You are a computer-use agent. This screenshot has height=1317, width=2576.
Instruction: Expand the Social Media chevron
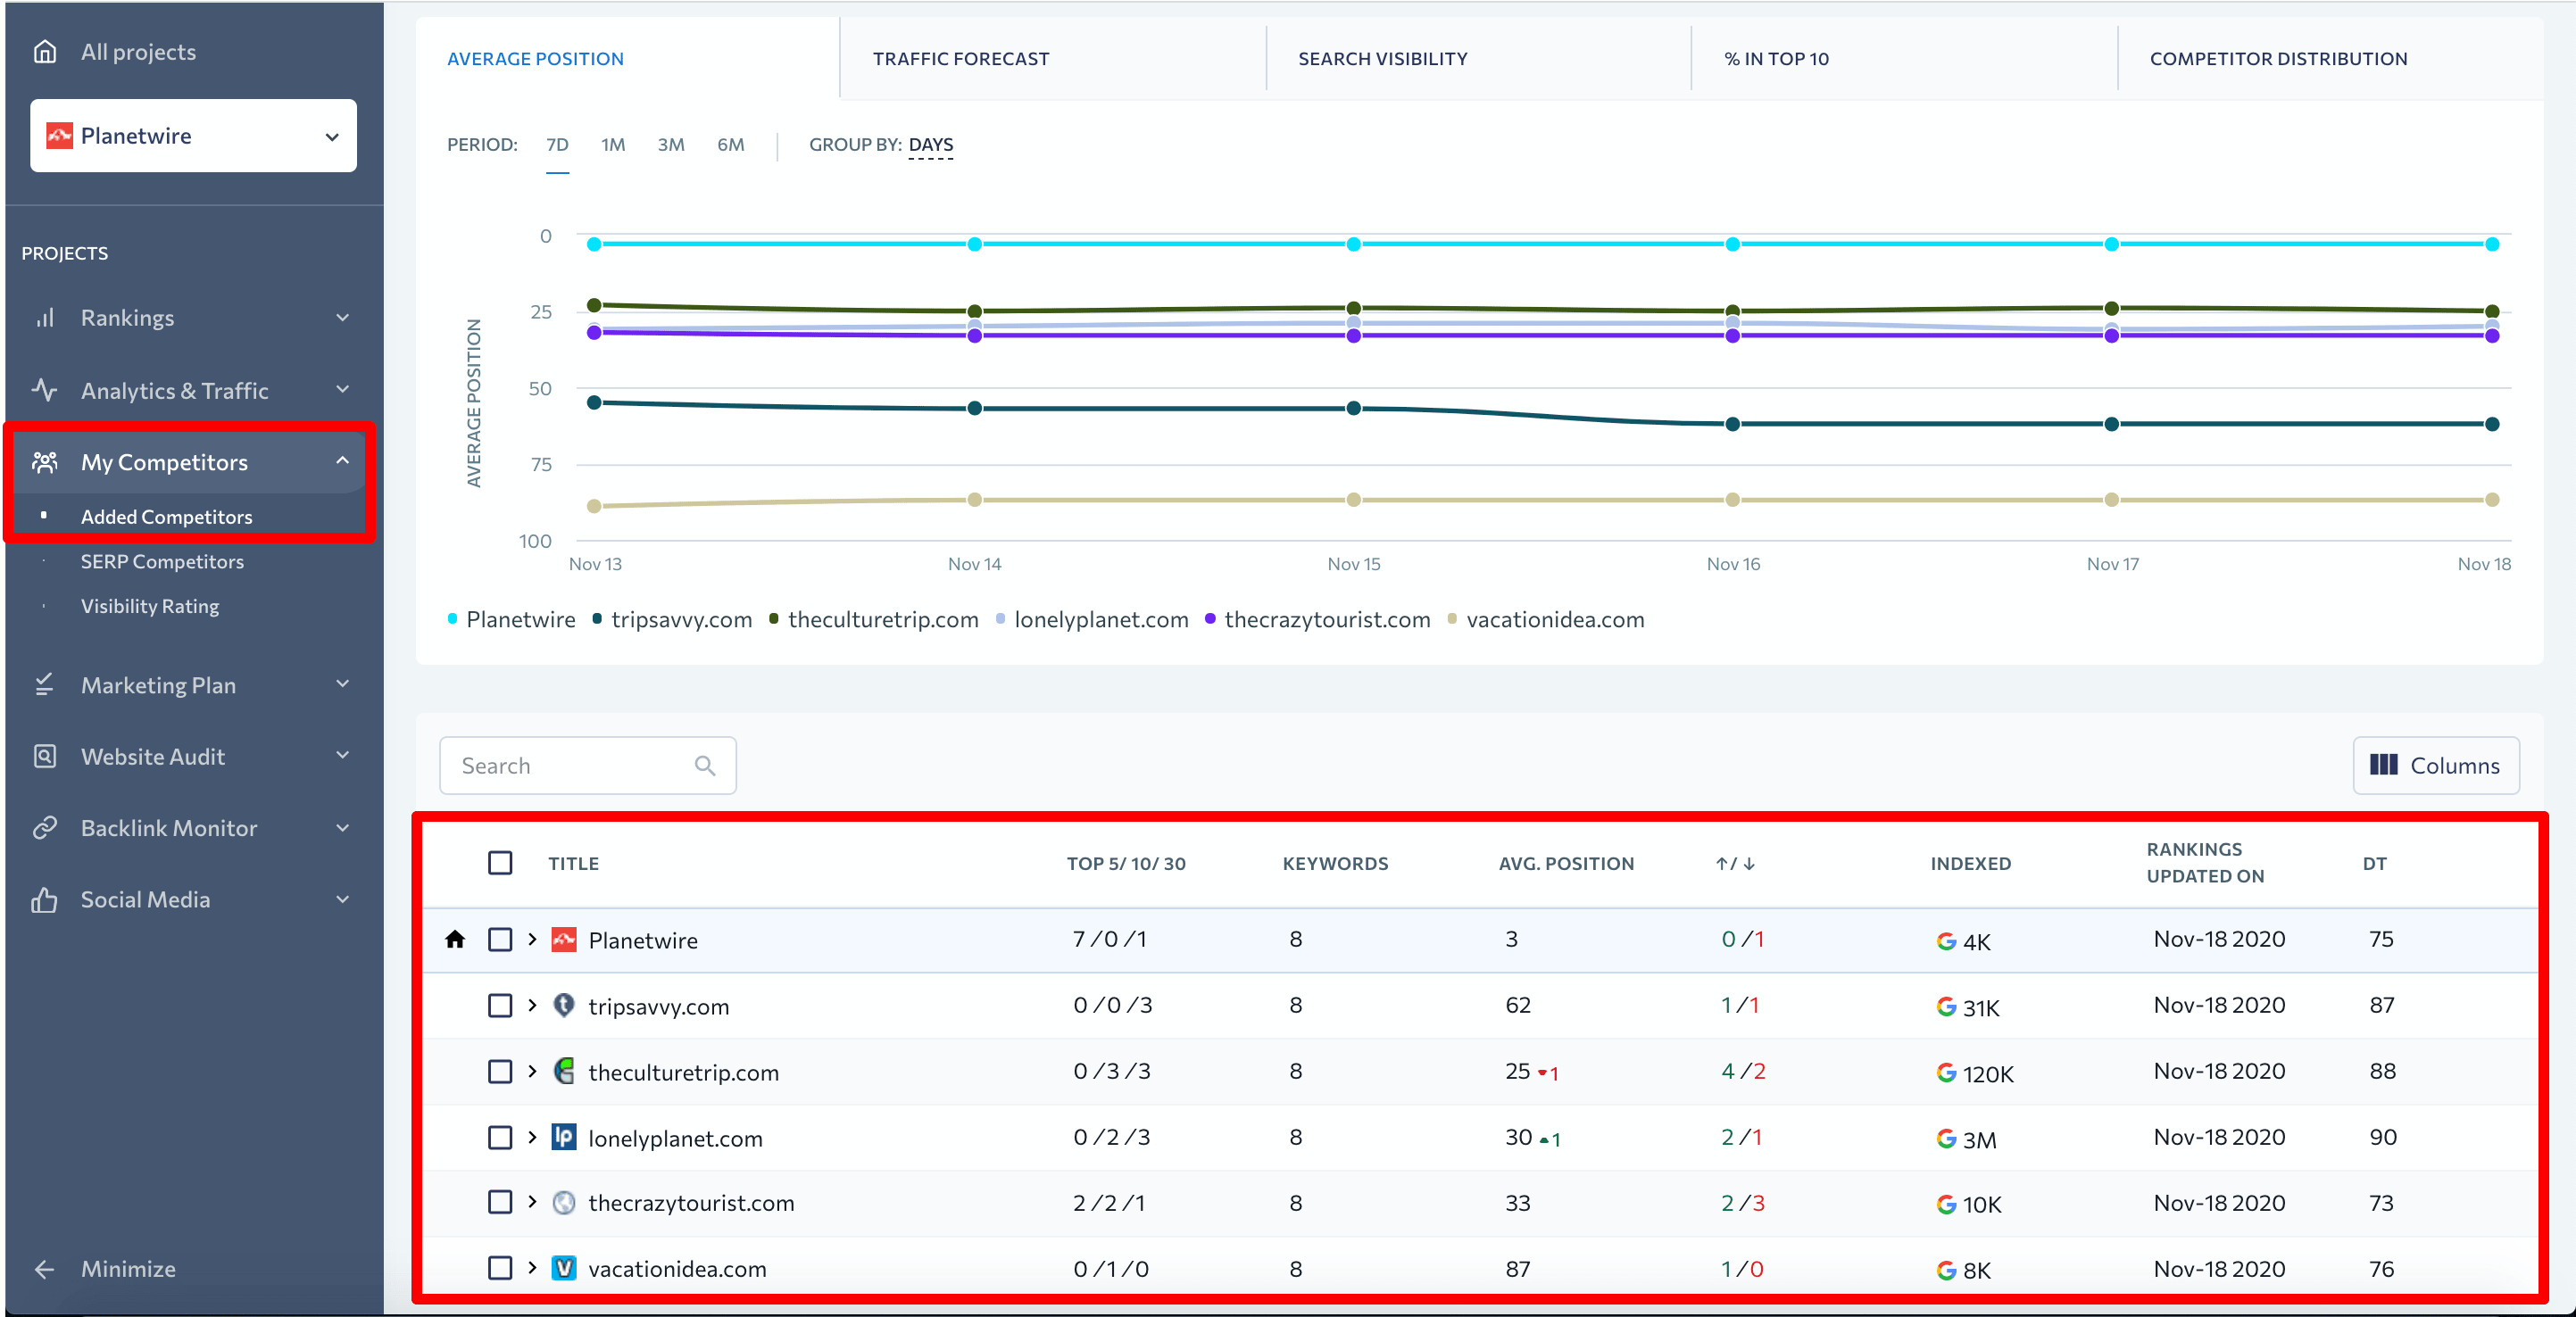pyautogui.click(x=343, y=899)
